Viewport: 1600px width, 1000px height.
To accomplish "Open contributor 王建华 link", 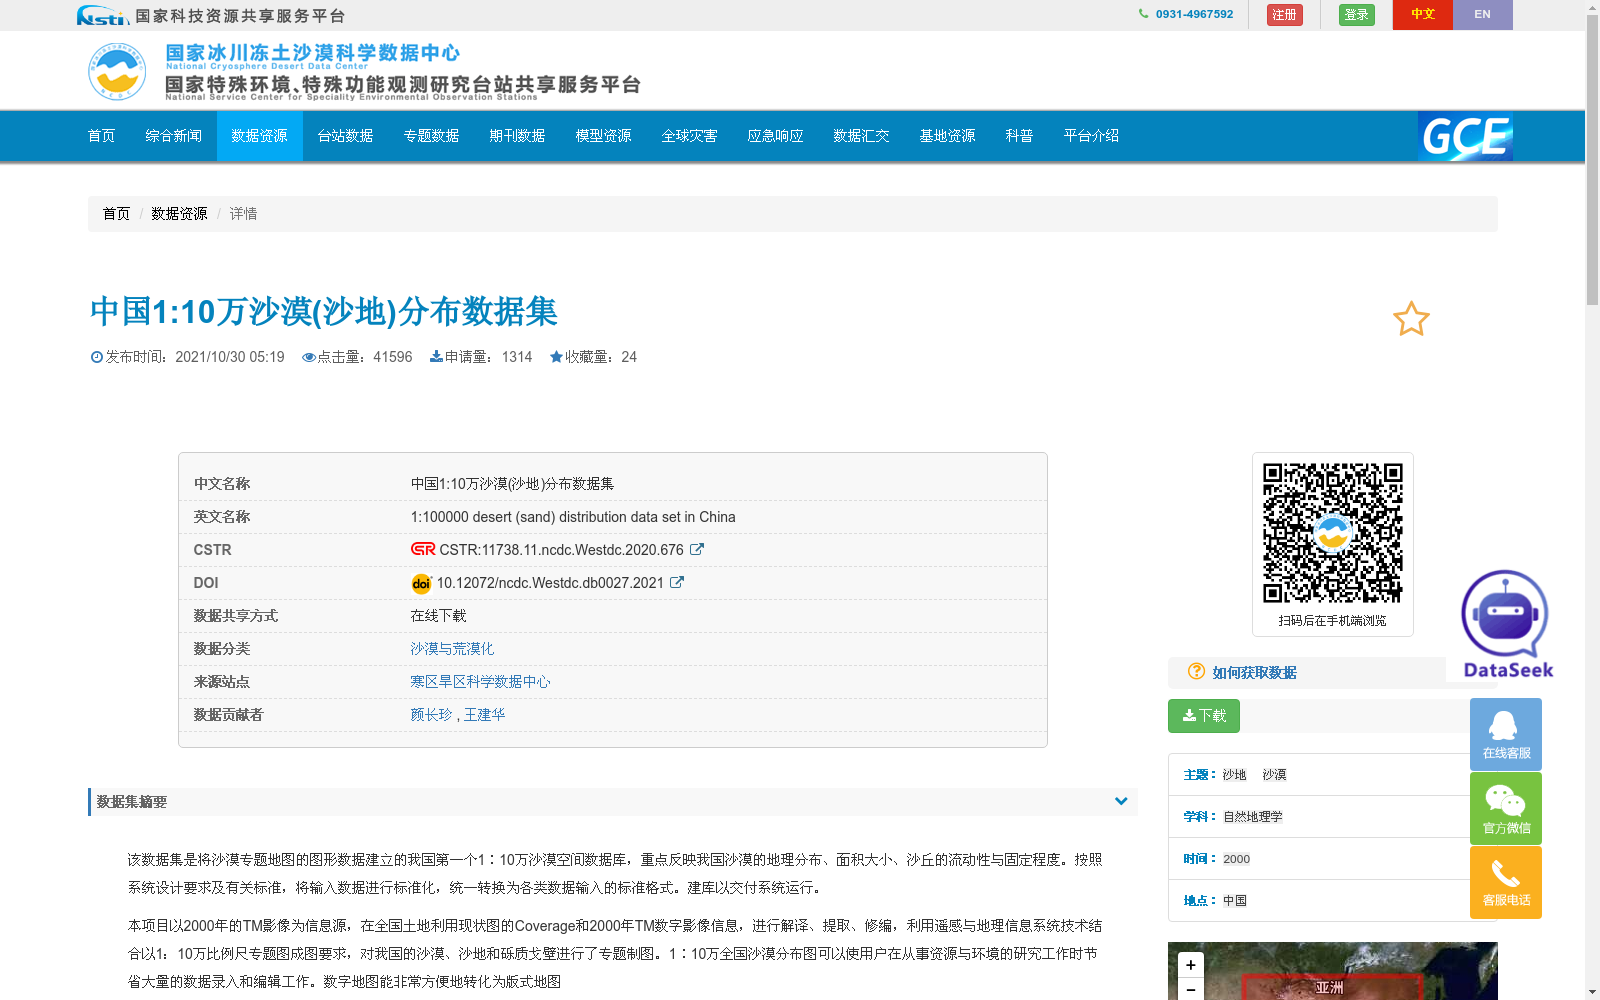I will click(484, 715).
